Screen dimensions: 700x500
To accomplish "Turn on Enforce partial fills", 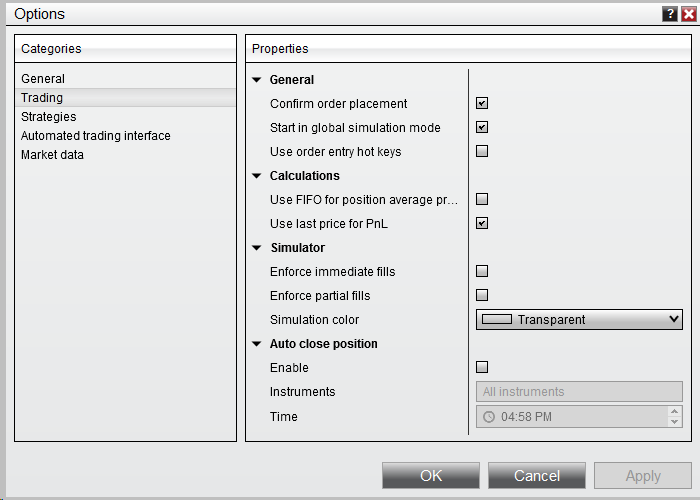I will pyautogui.click(x=482, y=295).
